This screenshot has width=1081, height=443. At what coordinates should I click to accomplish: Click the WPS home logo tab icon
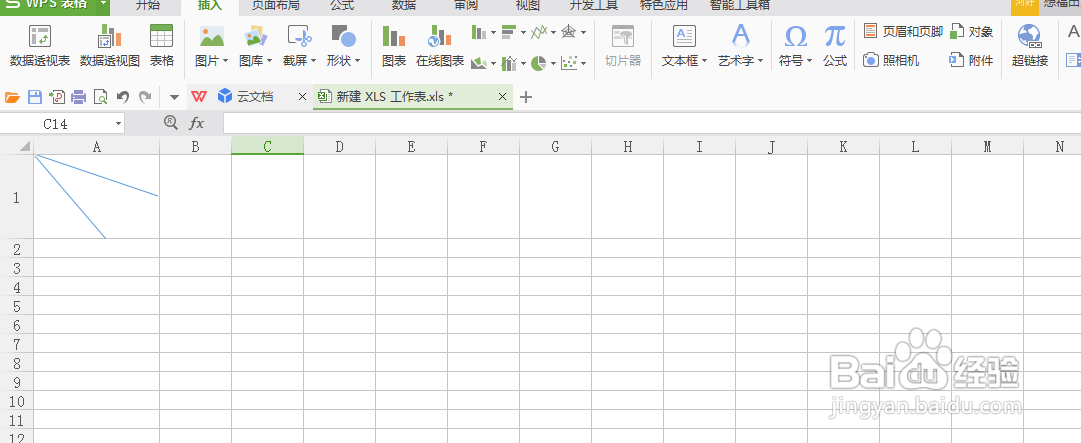click(x=199, y=96)
